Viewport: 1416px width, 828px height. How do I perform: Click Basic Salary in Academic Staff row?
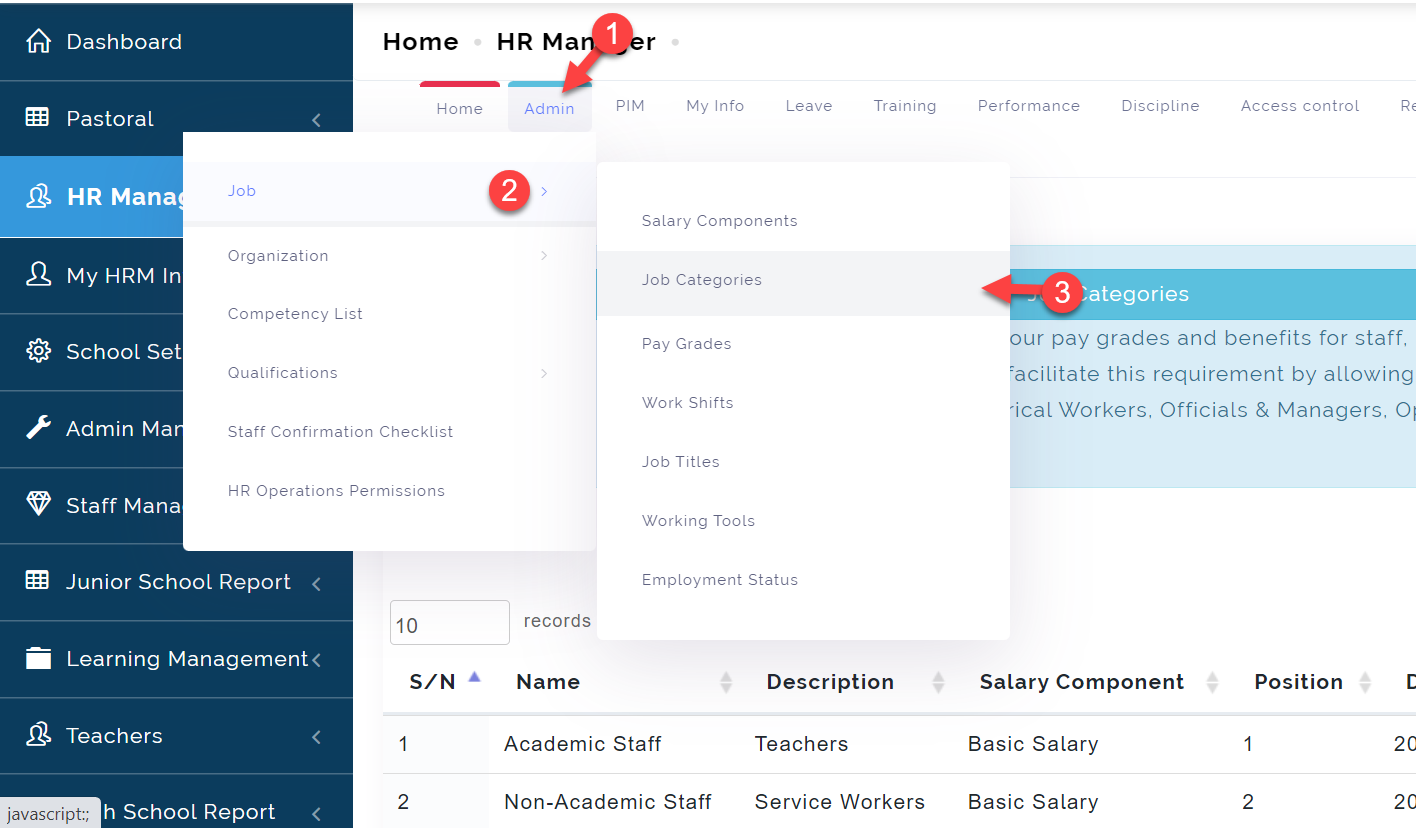point(1033,744)
